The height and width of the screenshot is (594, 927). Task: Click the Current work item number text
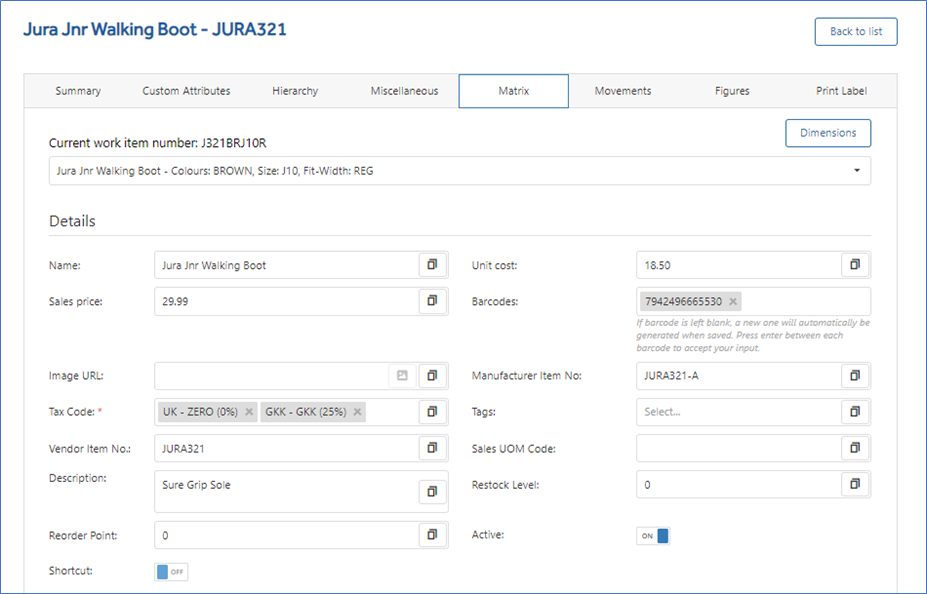pyautogui.click(x=158, y=143)
